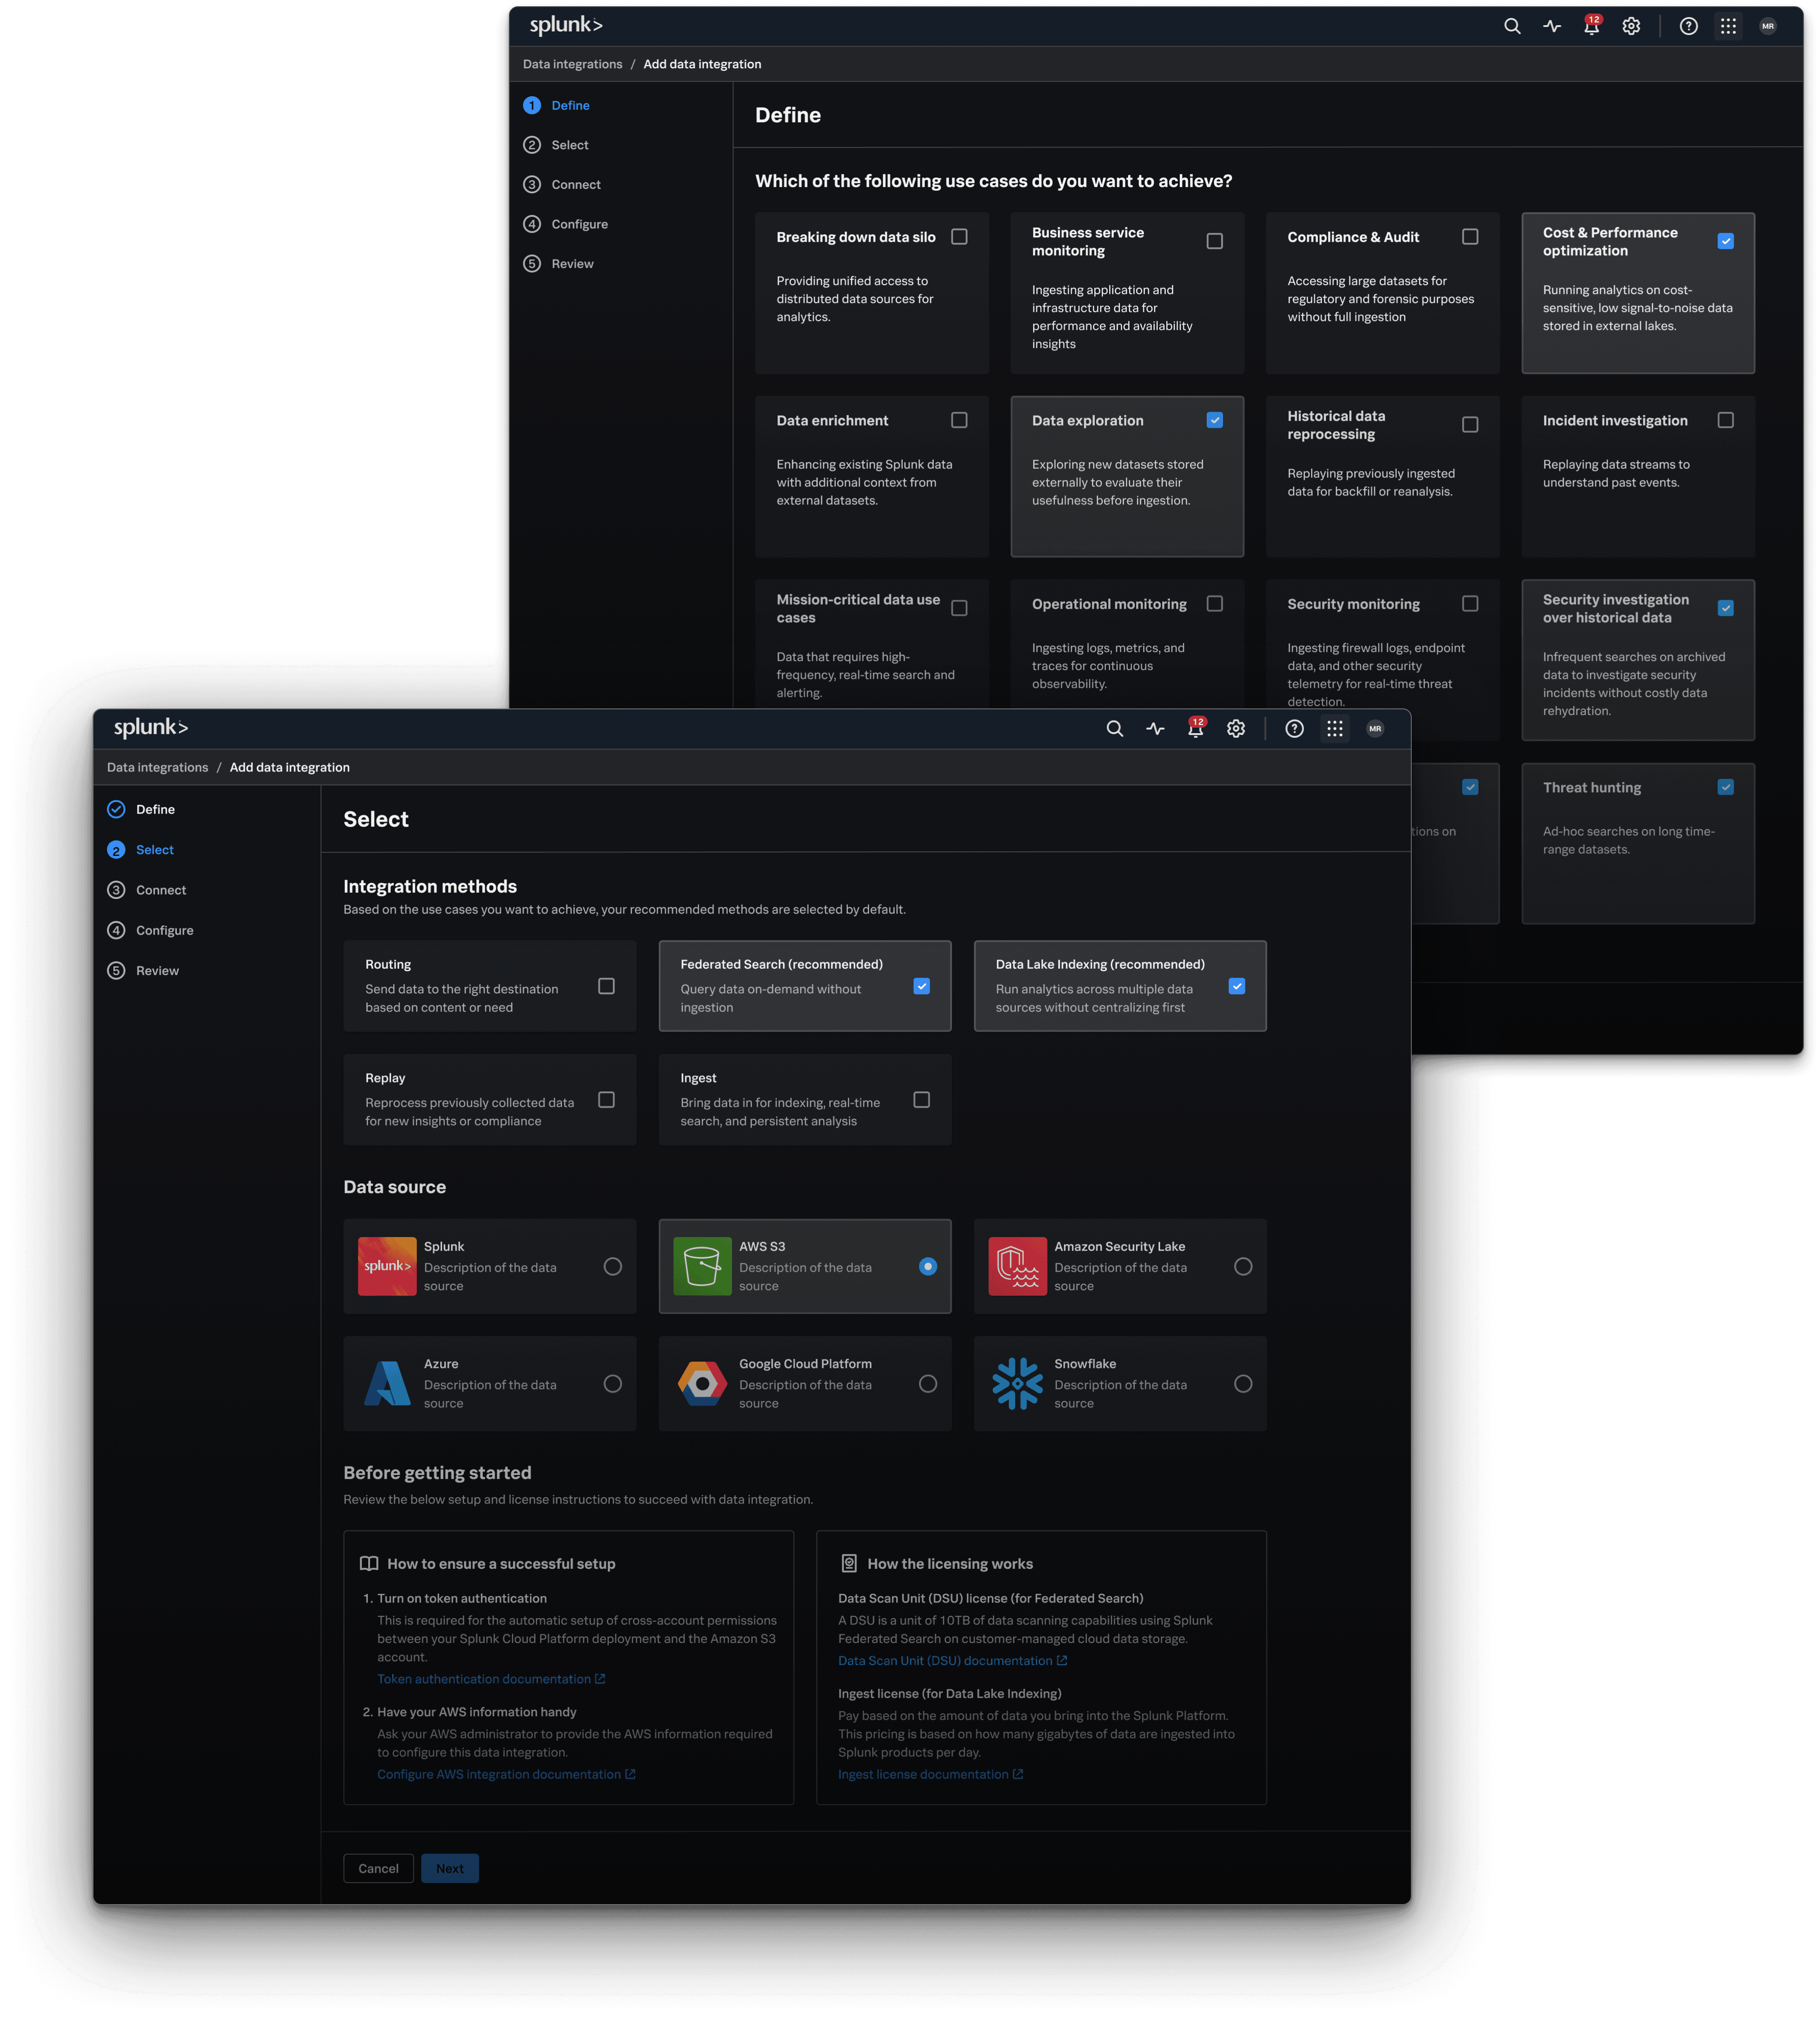Open settings gear in front window header
Image resolution: width=1820 pixels, height=2021 pixels.
pos(1236,729)
